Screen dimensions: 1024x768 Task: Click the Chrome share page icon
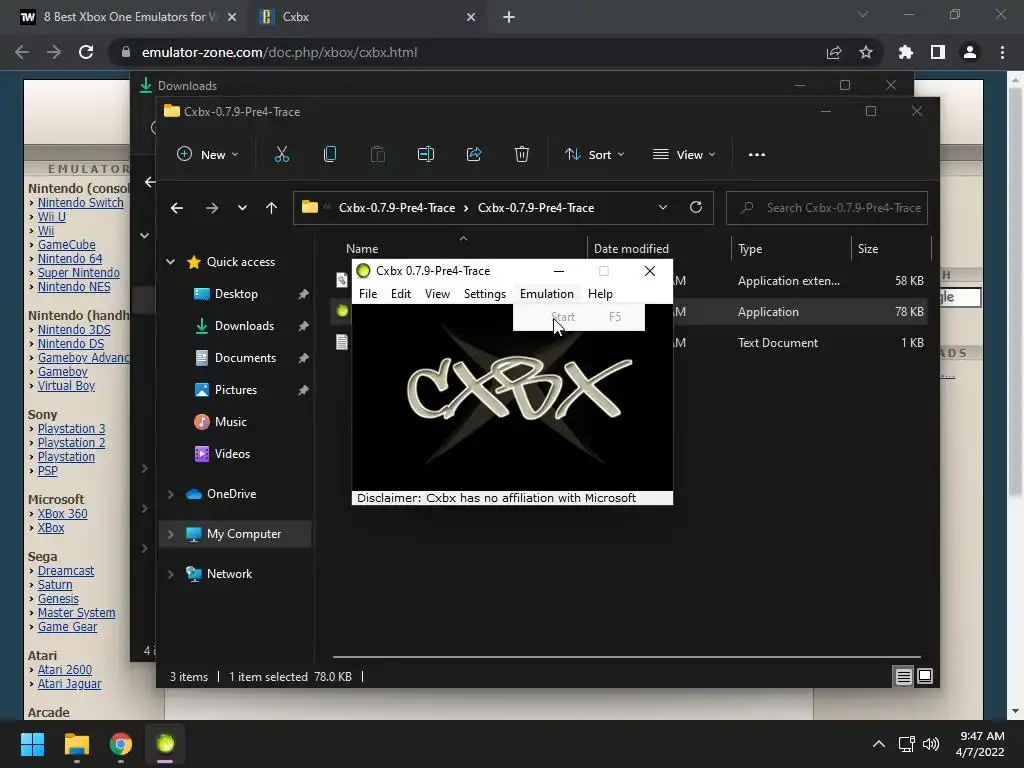click(x=834, y=52)
